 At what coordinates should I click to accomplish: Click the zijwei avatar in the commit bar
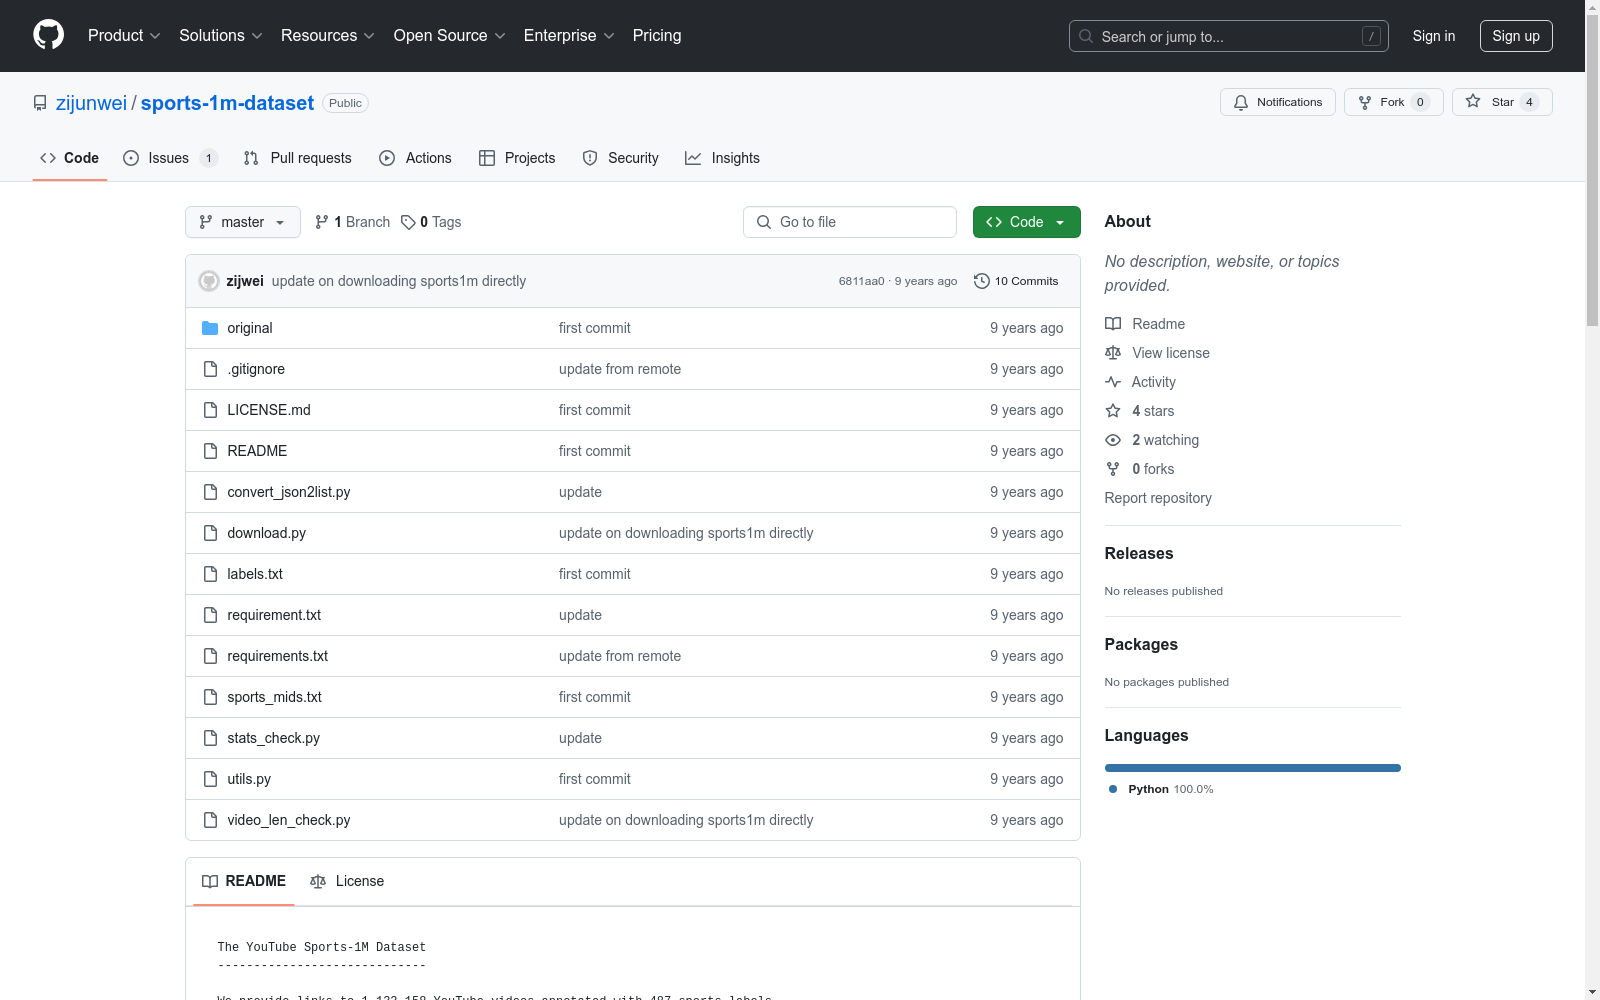point(209,281)
